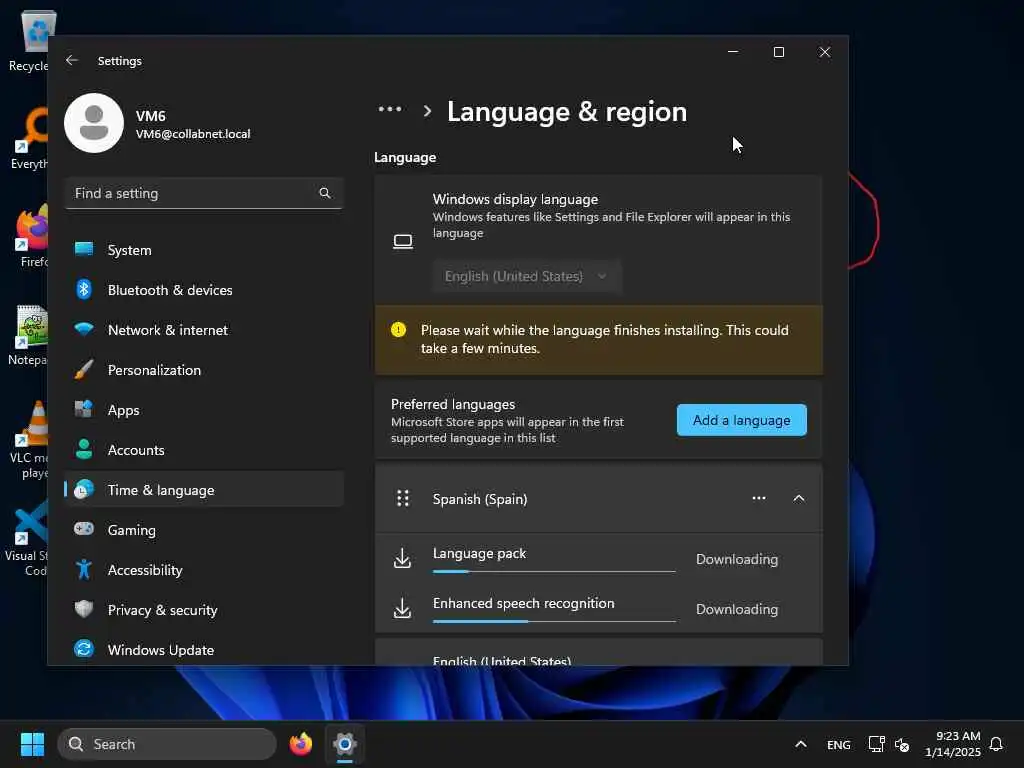
Task: Open the System settings category
Action: pyautogui.click(x=204, y=249)
